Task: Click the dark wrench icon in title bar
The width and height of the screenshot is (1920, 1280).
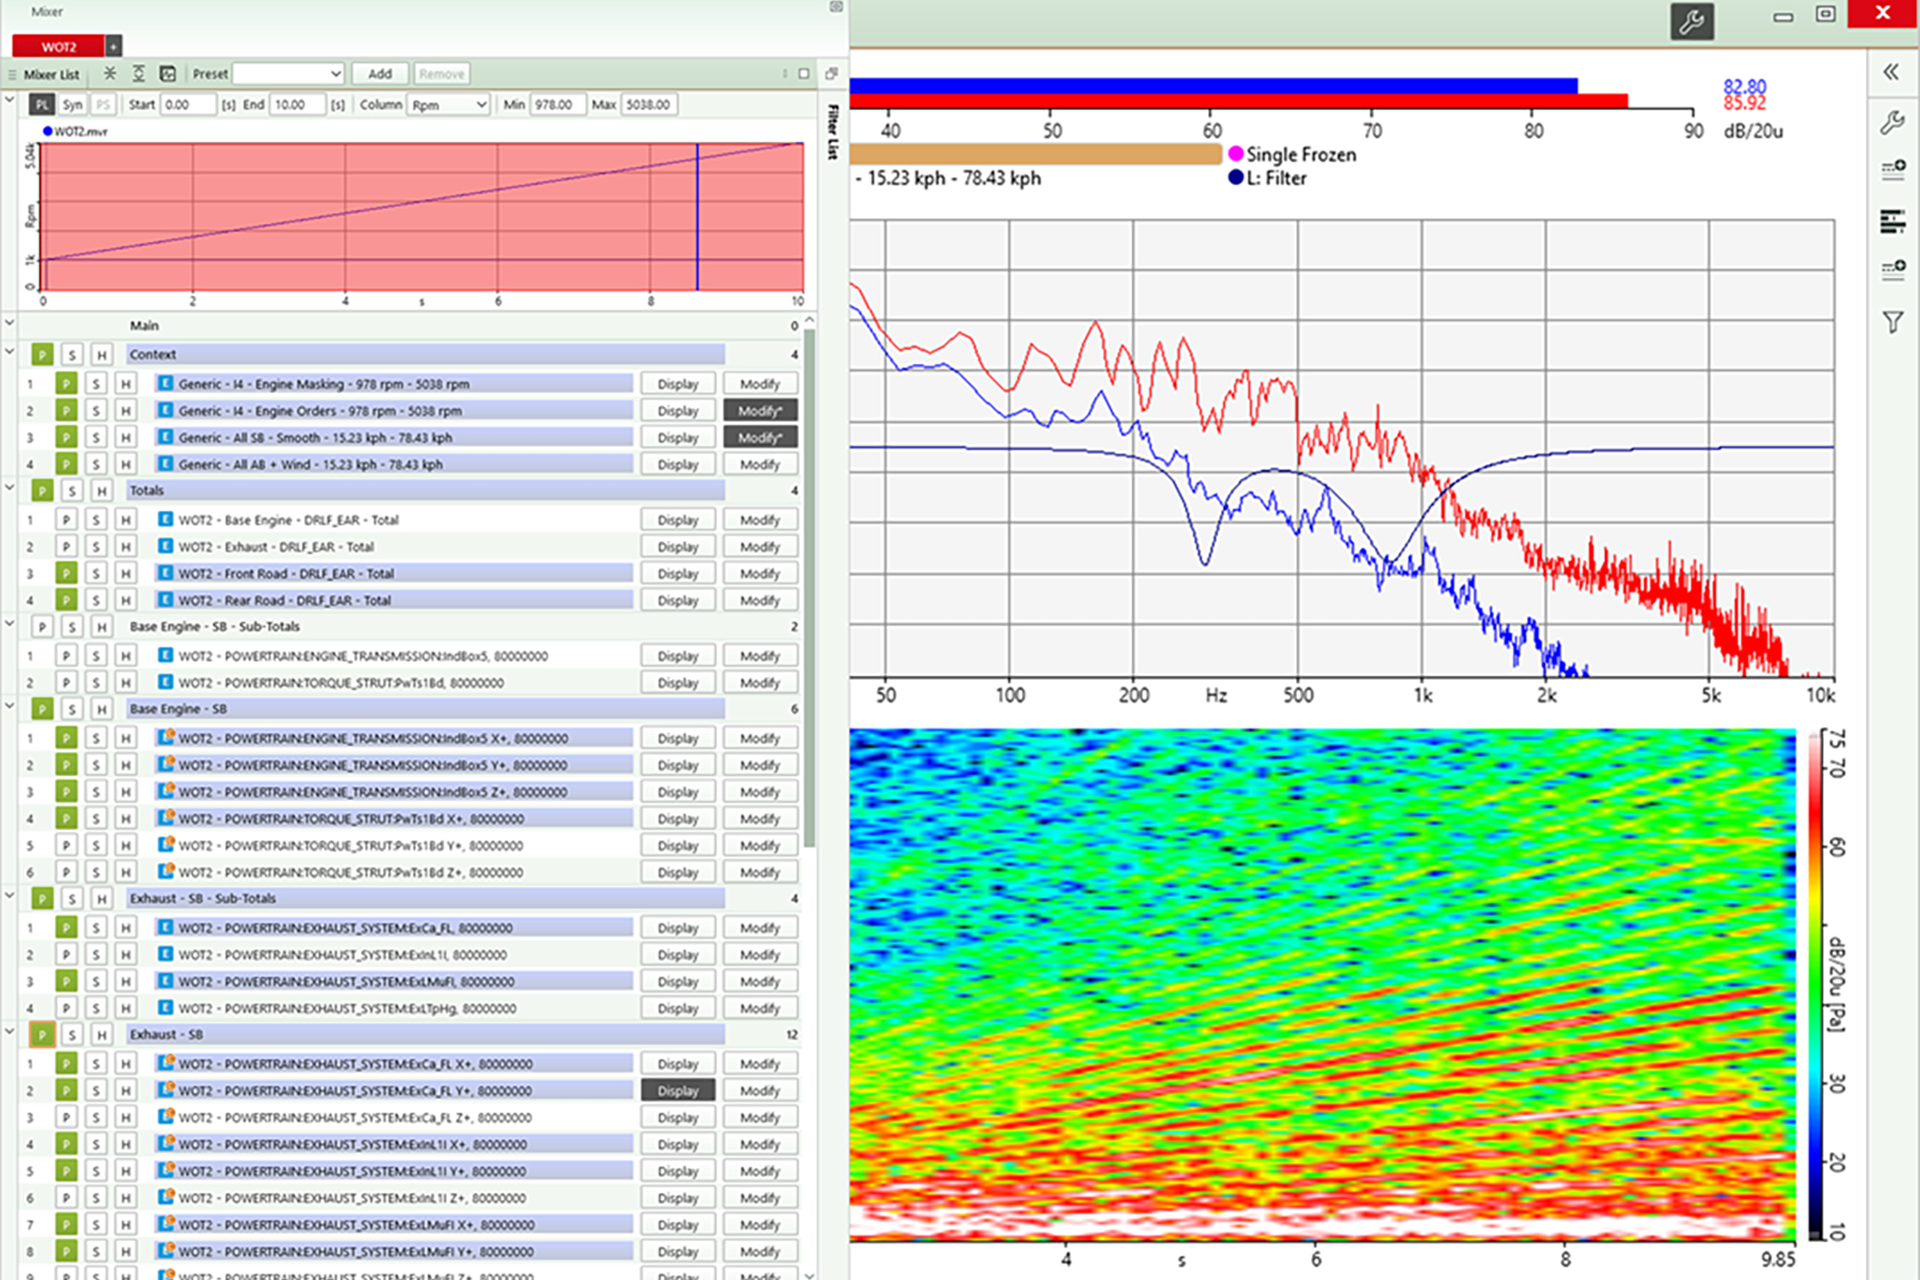Action: click(x=1691, y=22)
